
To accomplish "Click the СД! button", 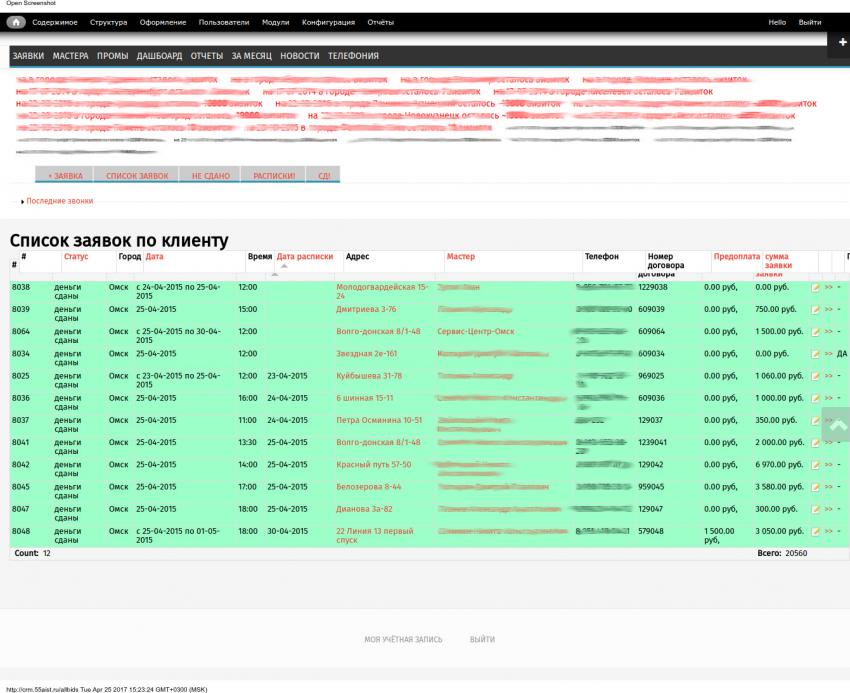I will click(324, 175).
